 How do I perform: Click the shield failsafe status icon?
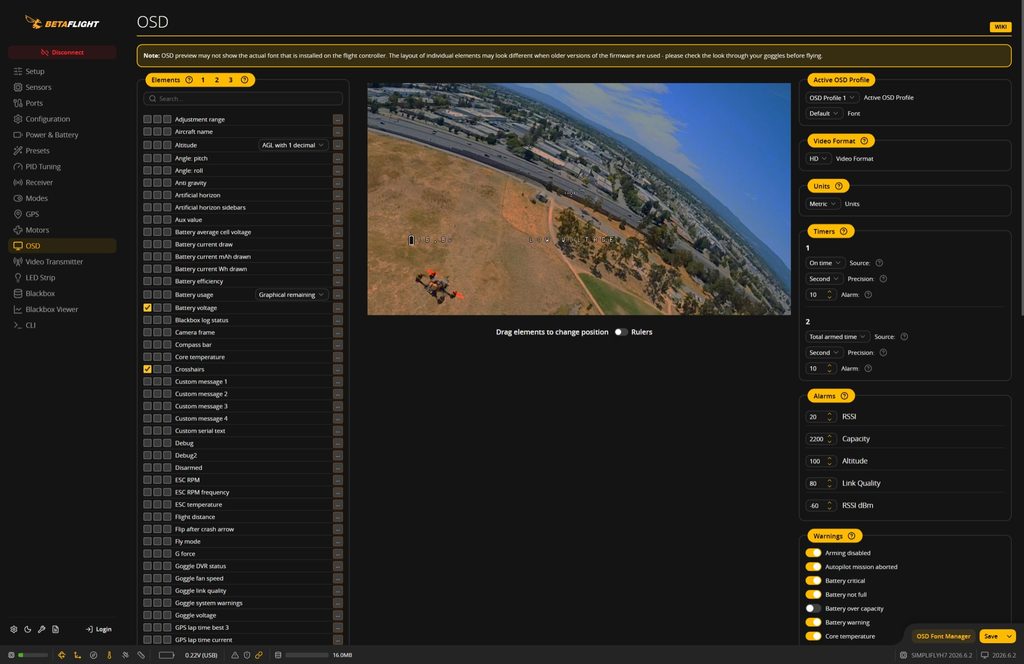247,655
